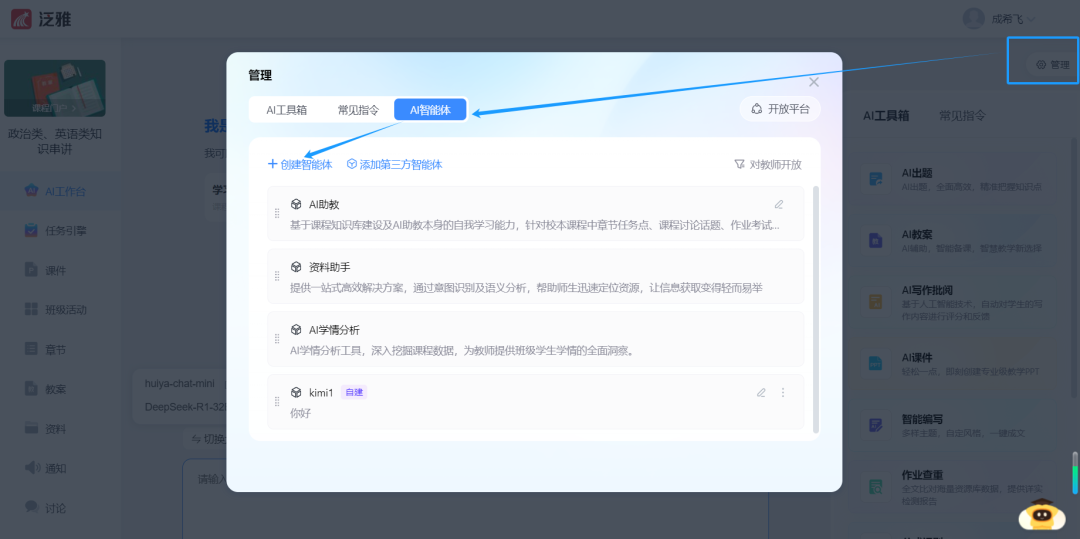1080x539 pixels.
Task: Close the 管理 dialog
Action: click(x=813, y=82)
